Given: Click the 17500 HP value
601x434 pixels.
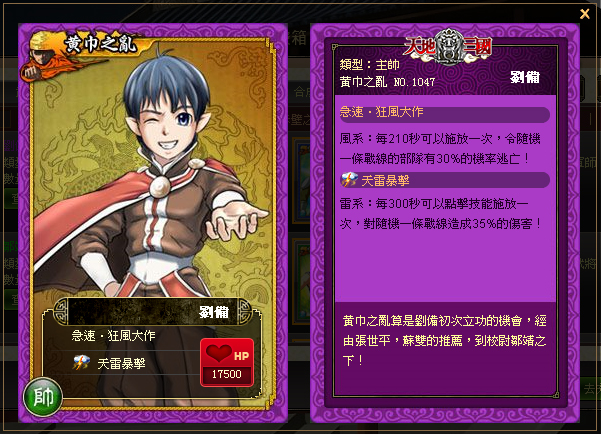Looking at the screenshot, I should click(x=227, y=374).
